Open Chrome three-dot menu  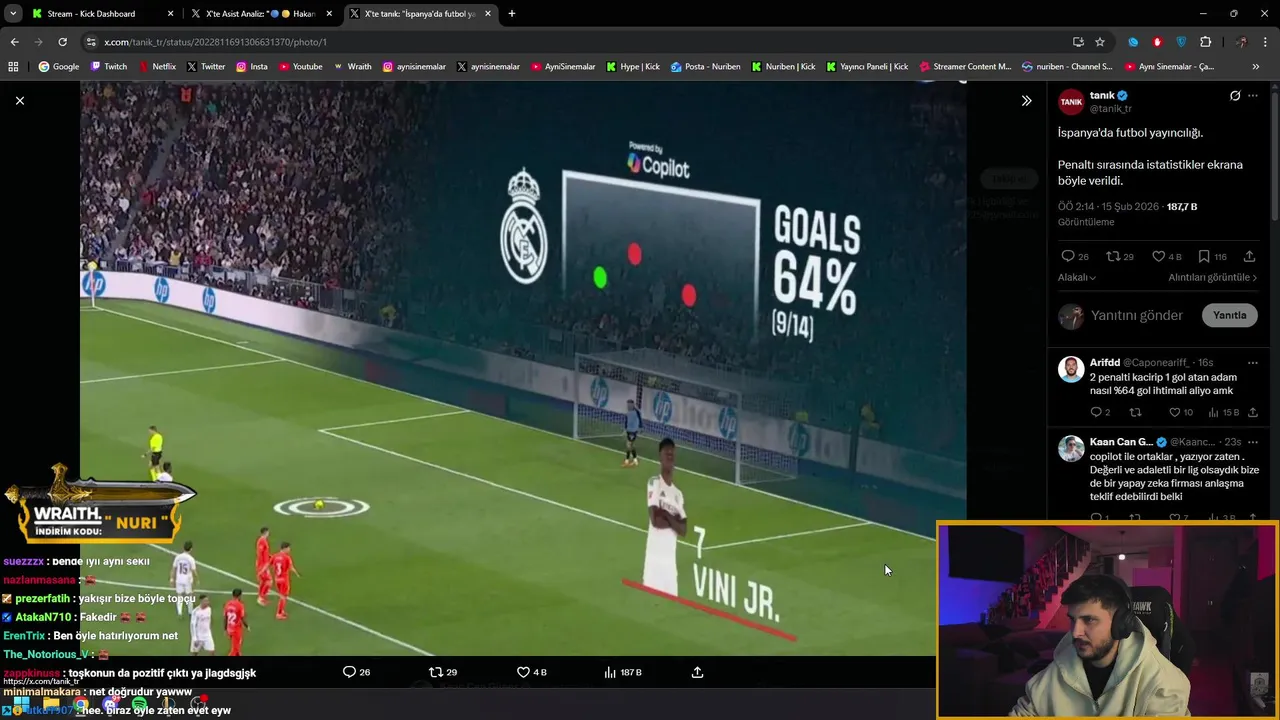[1266, 42]
